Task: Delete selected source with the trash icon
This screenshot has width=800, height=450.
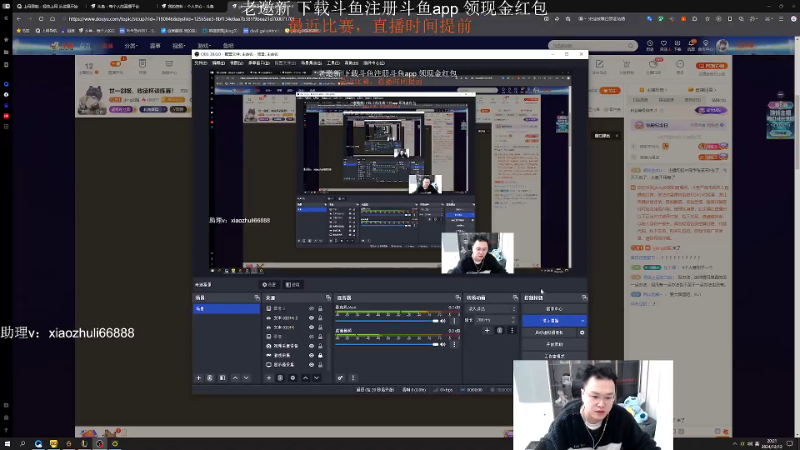Action: [x=280, y=378]
